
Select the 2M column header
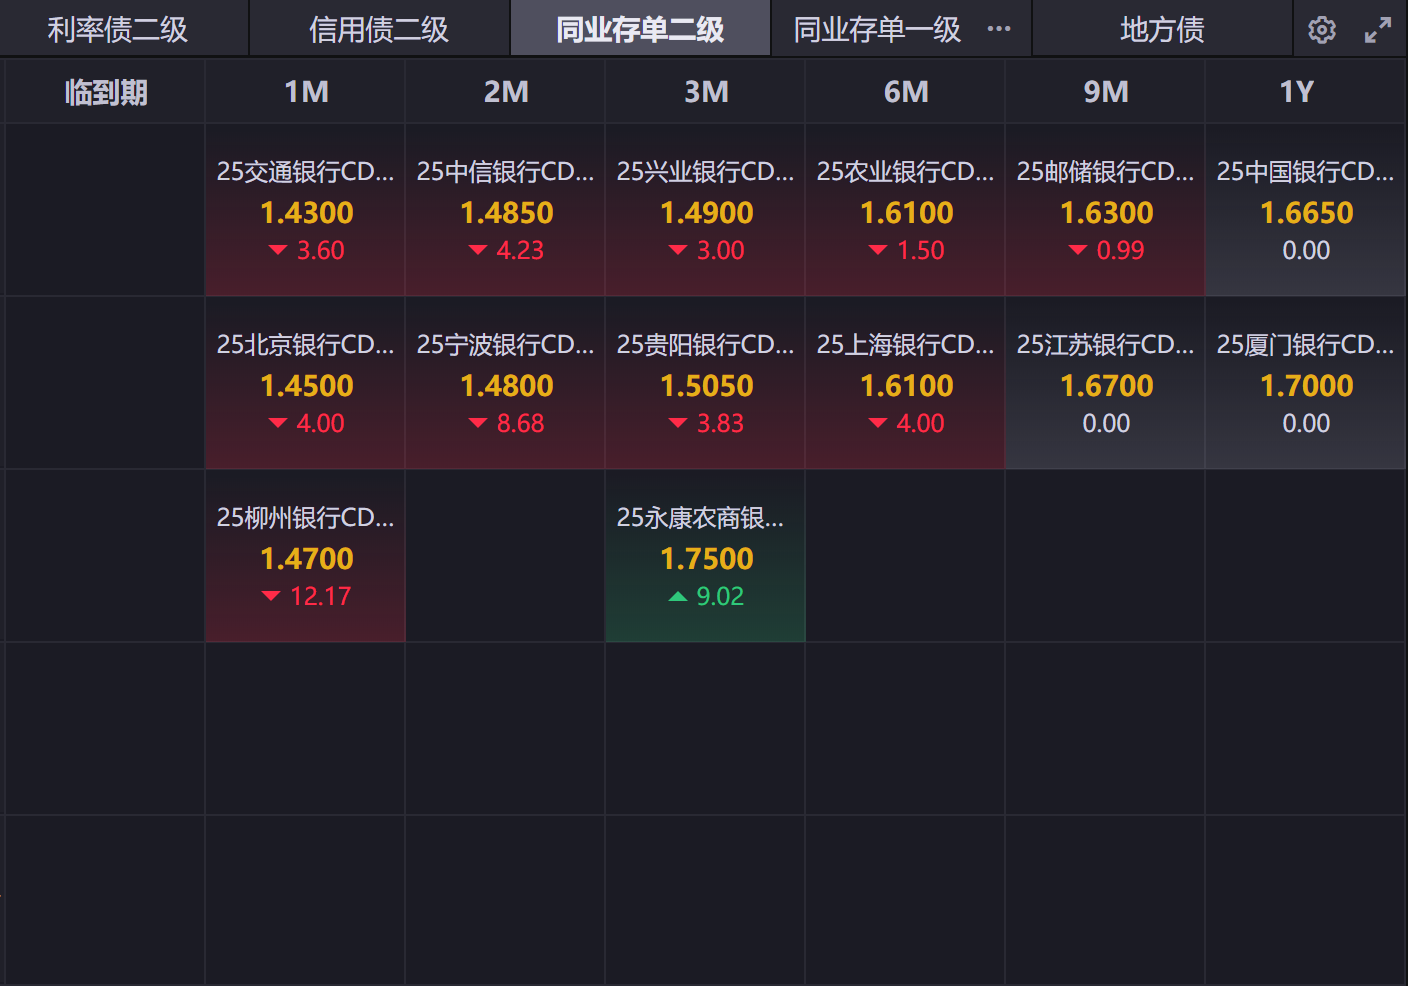pos(505,92)
